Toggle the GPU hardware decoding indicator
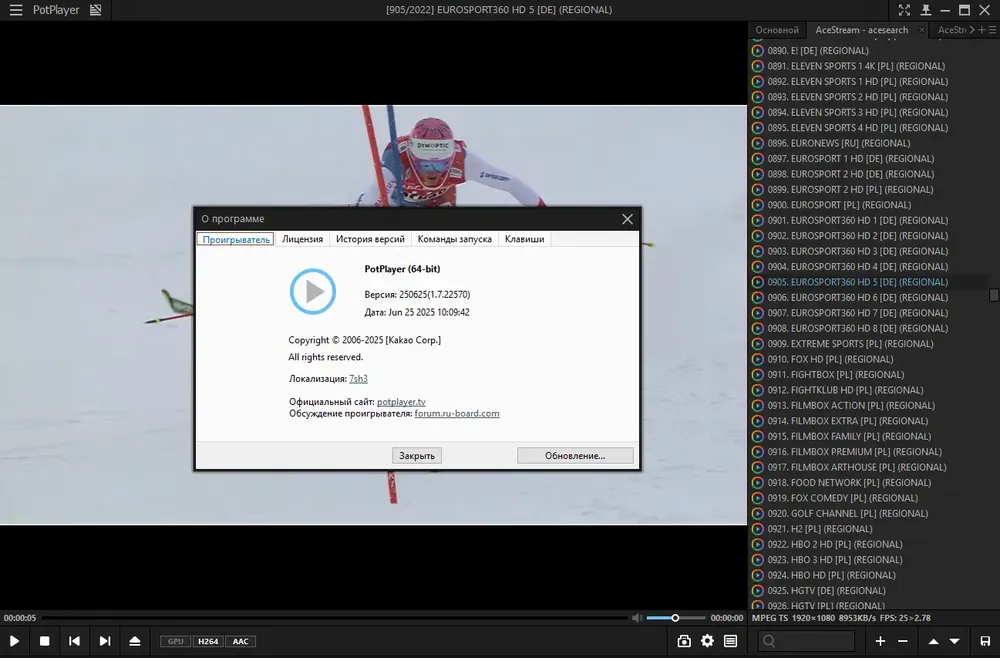 (175, 641)
